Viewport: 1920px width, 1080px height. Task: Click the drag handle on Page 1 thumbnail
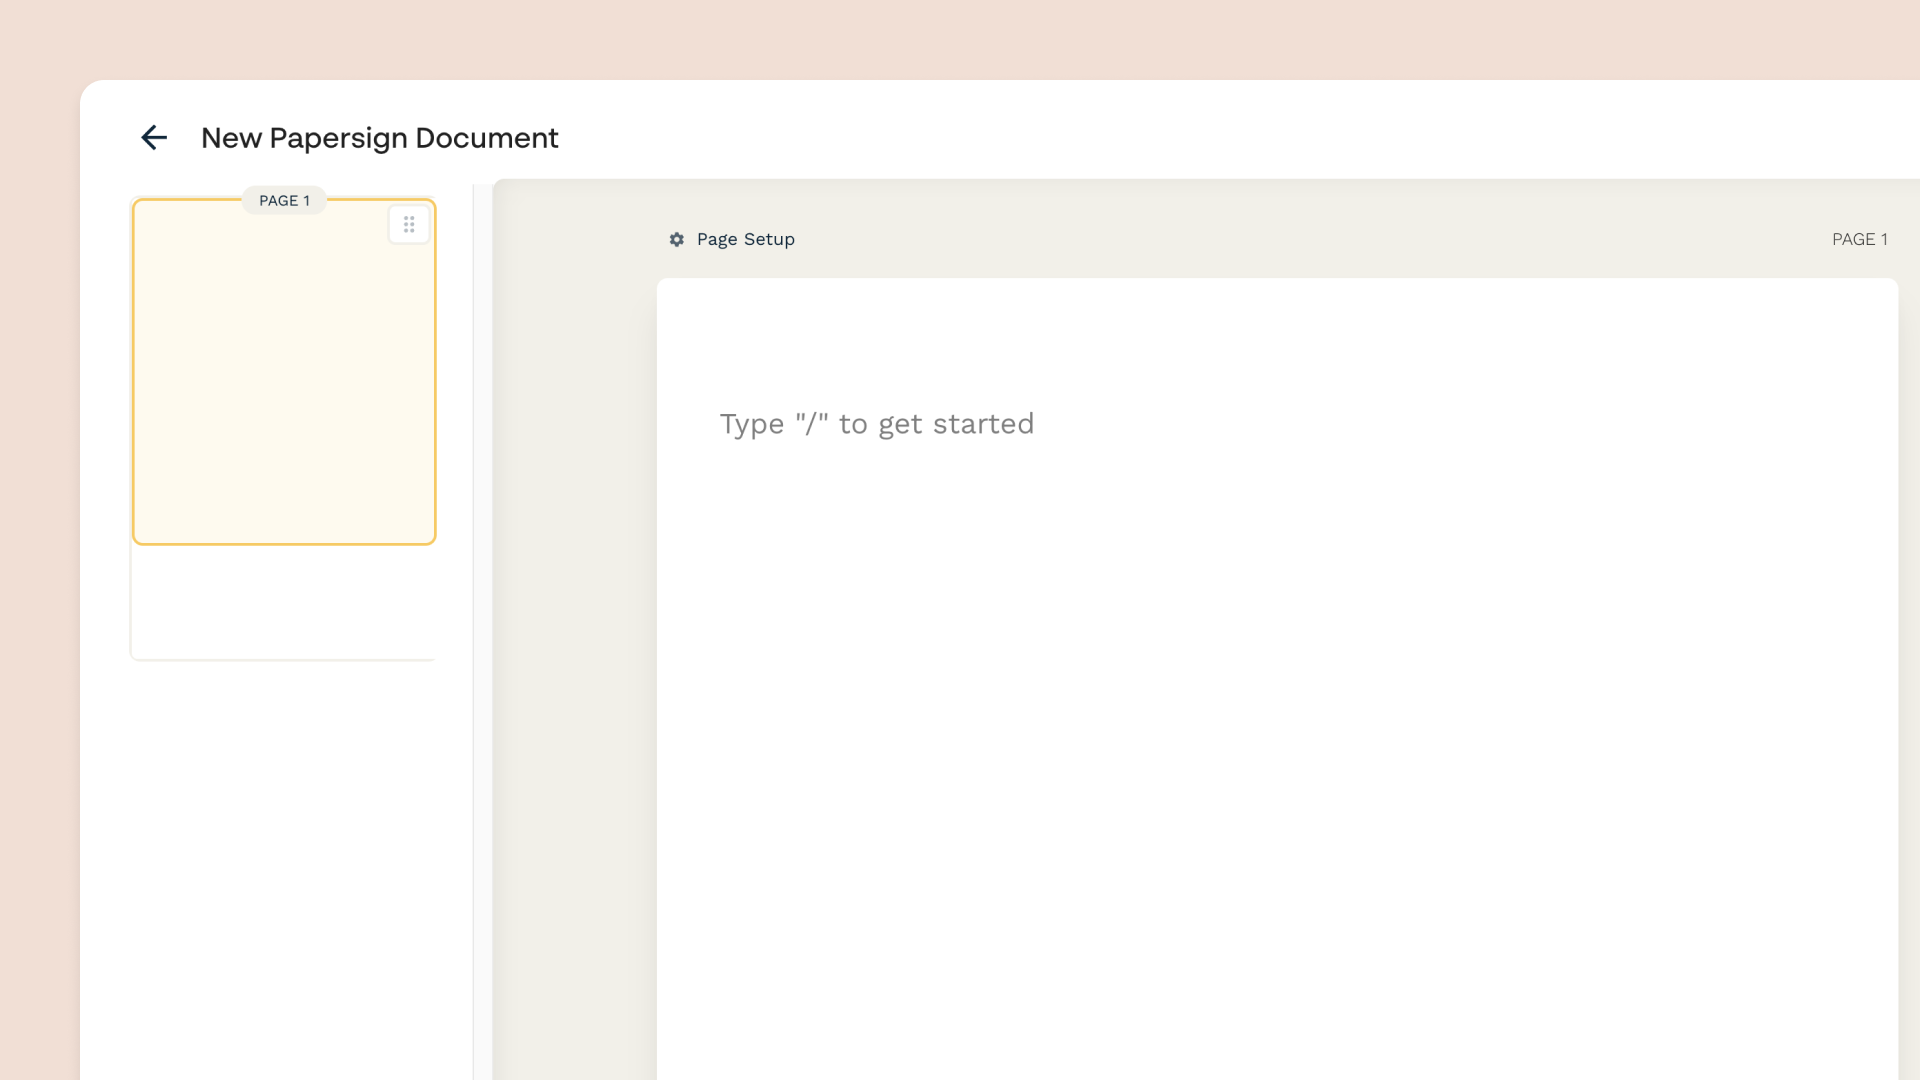coord(409,225)
